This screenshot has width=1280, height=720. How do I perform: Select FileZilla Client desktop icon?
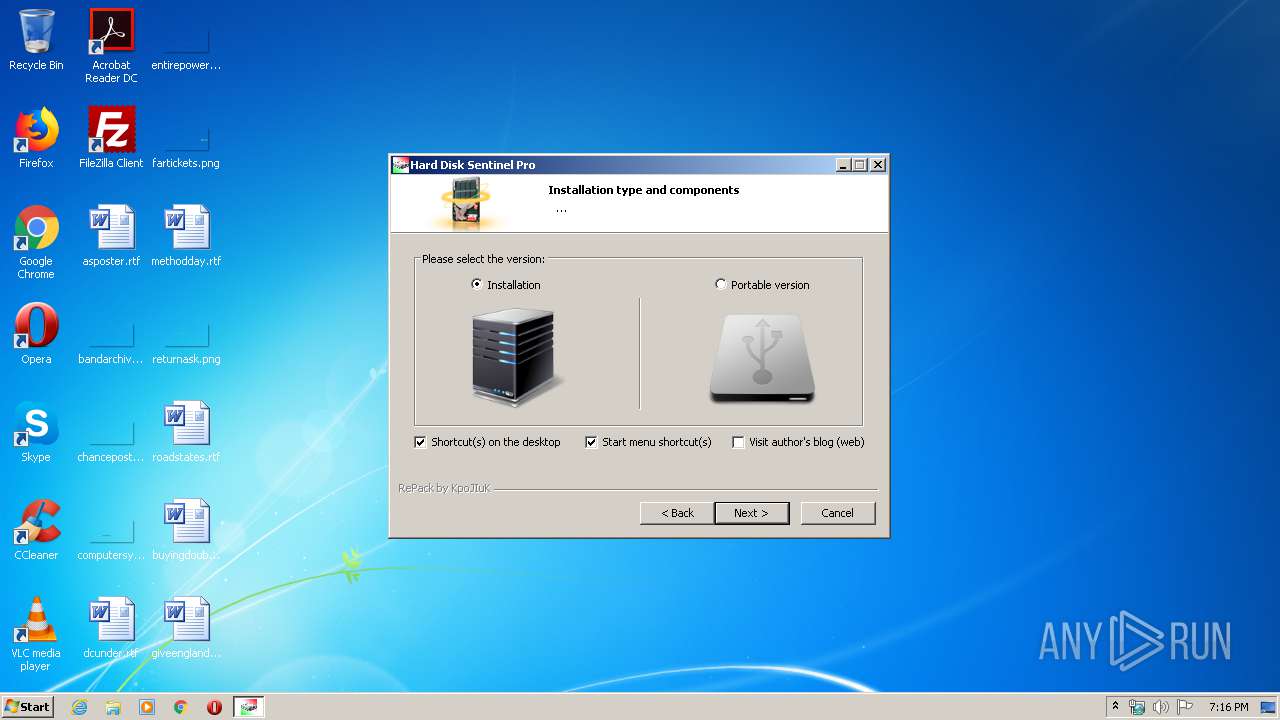(111, 138)
